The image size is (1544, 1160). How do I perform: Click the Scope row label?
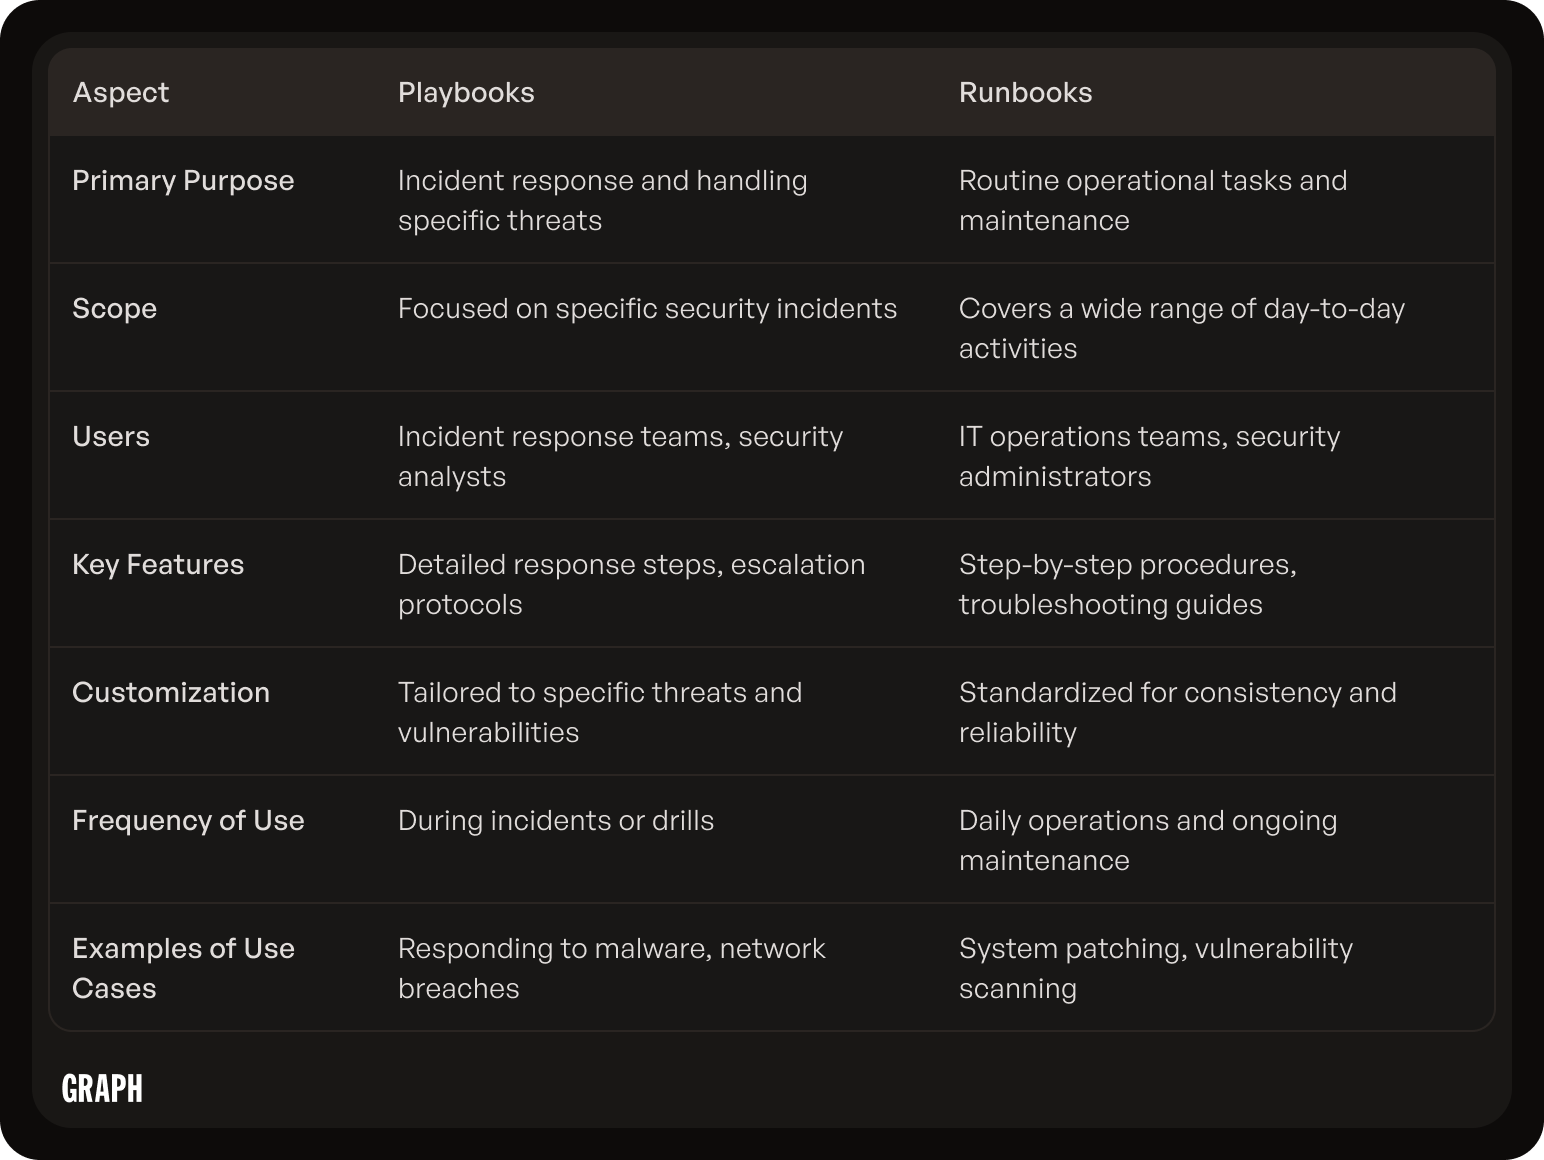click(x=114, y=308)
